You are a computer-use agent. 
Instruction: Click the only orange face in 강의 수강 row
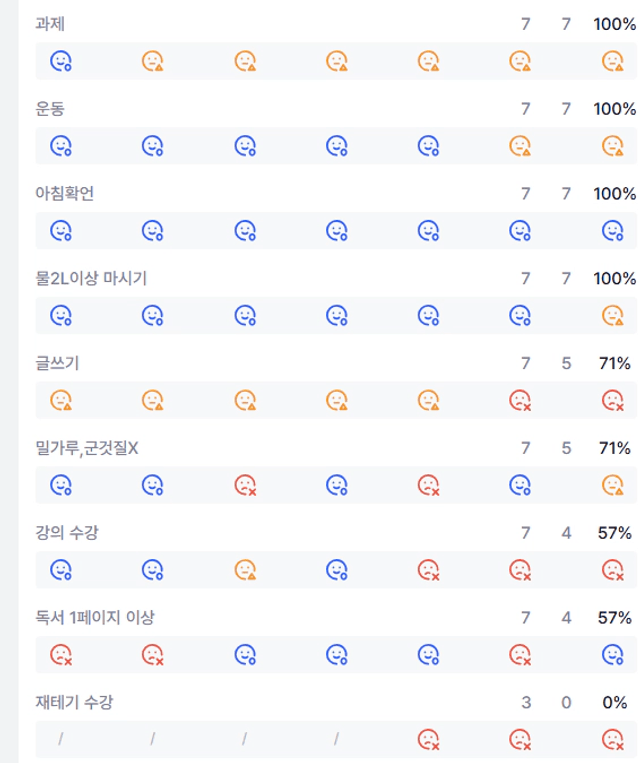[245, 570]
